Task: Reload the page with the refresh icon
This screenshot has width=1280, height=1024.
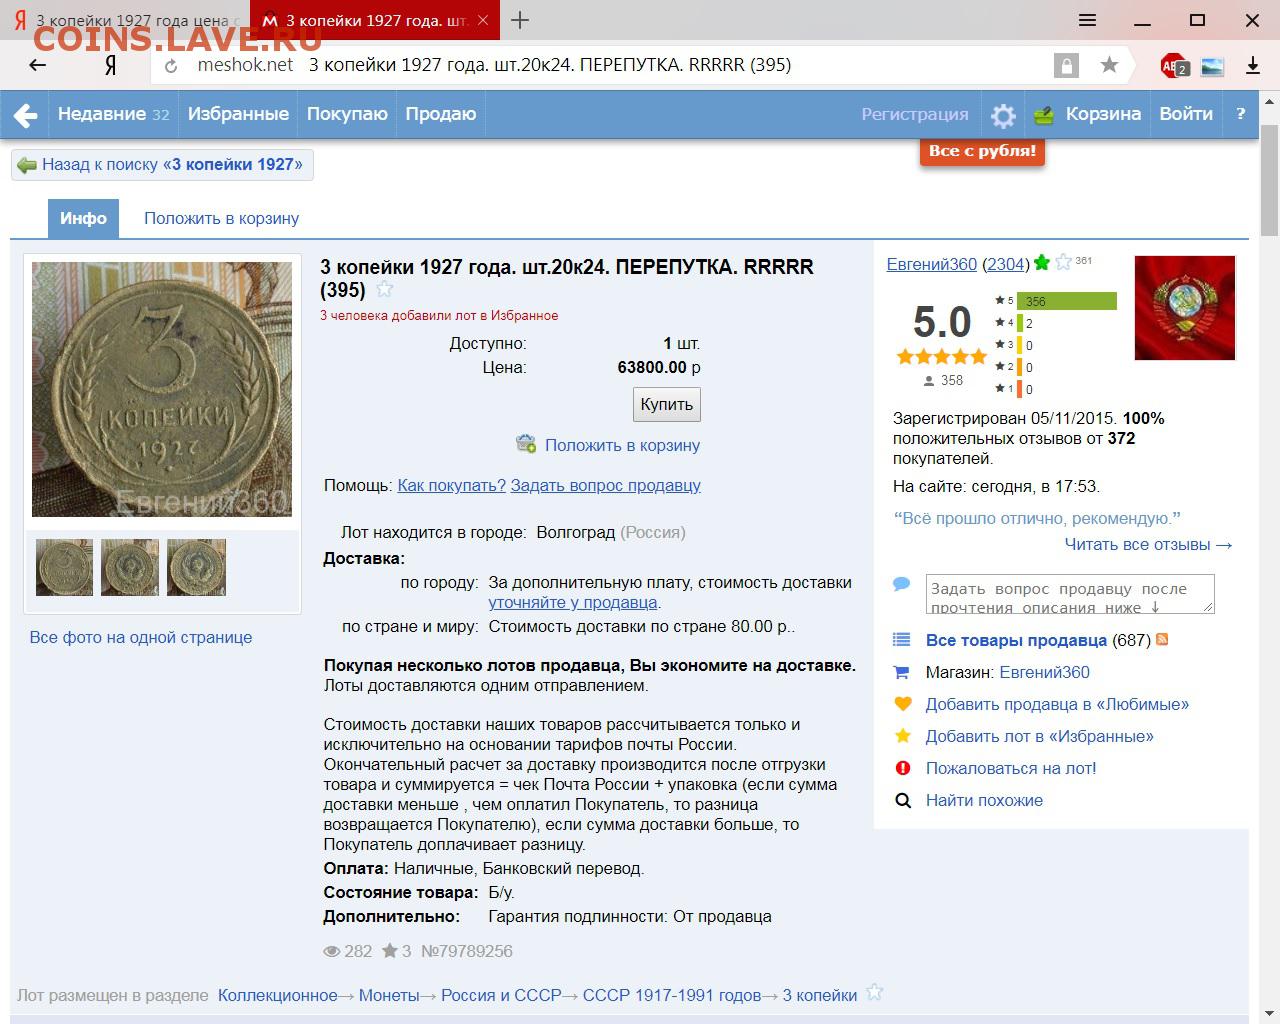Action: [171, 66]
